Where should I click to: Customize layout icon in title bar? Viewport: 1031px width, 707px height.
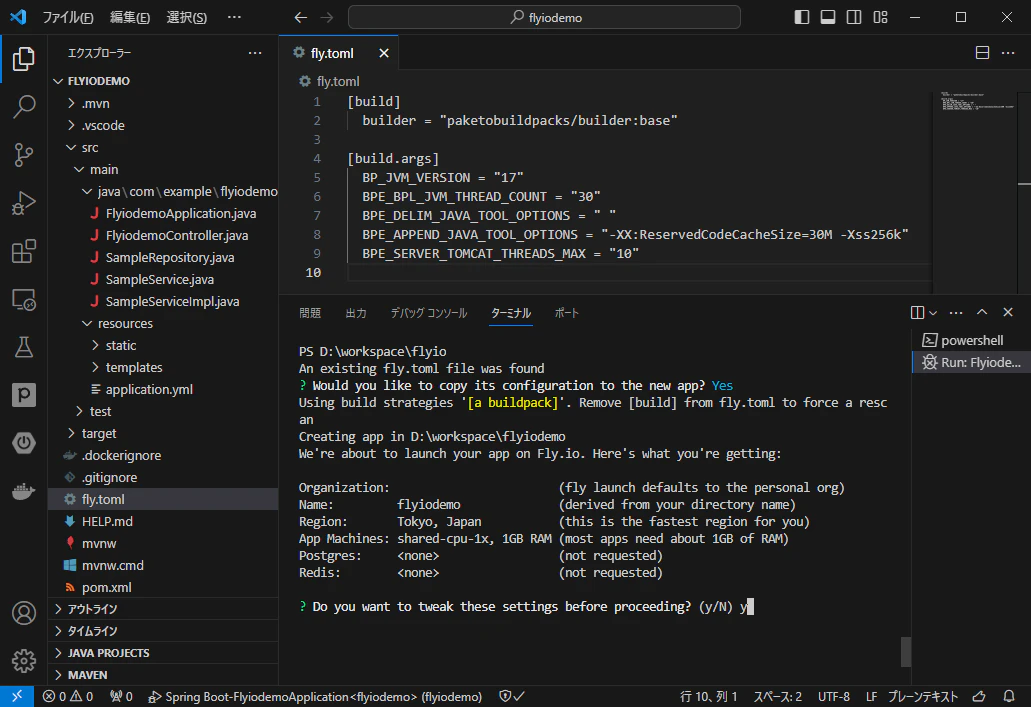coord(880,17)
